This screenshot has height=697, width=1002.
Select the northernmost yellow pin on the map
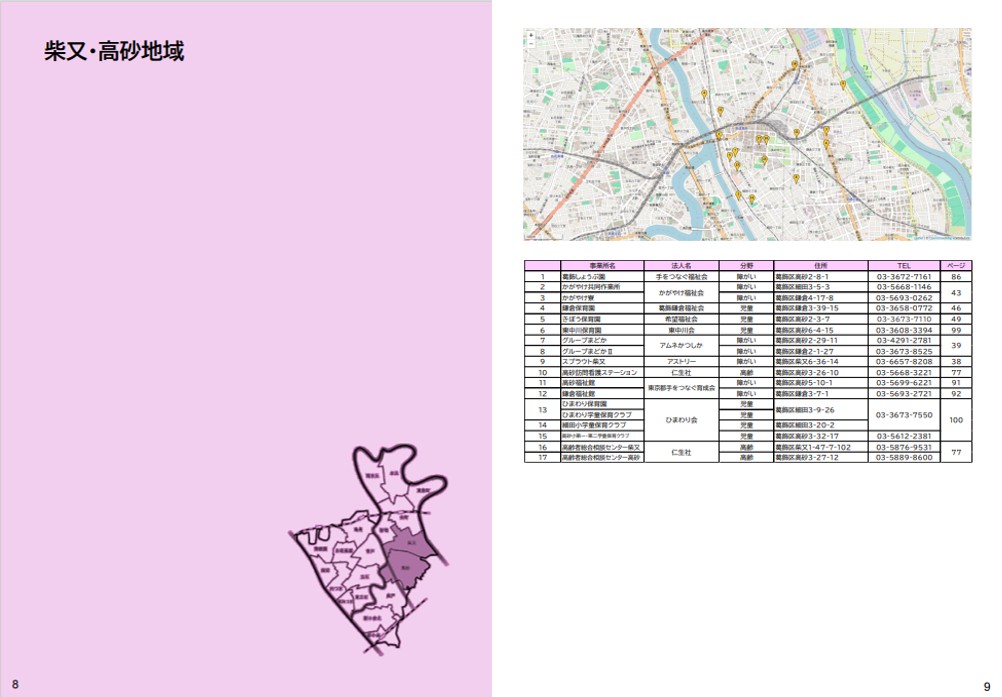pos(794,65)
